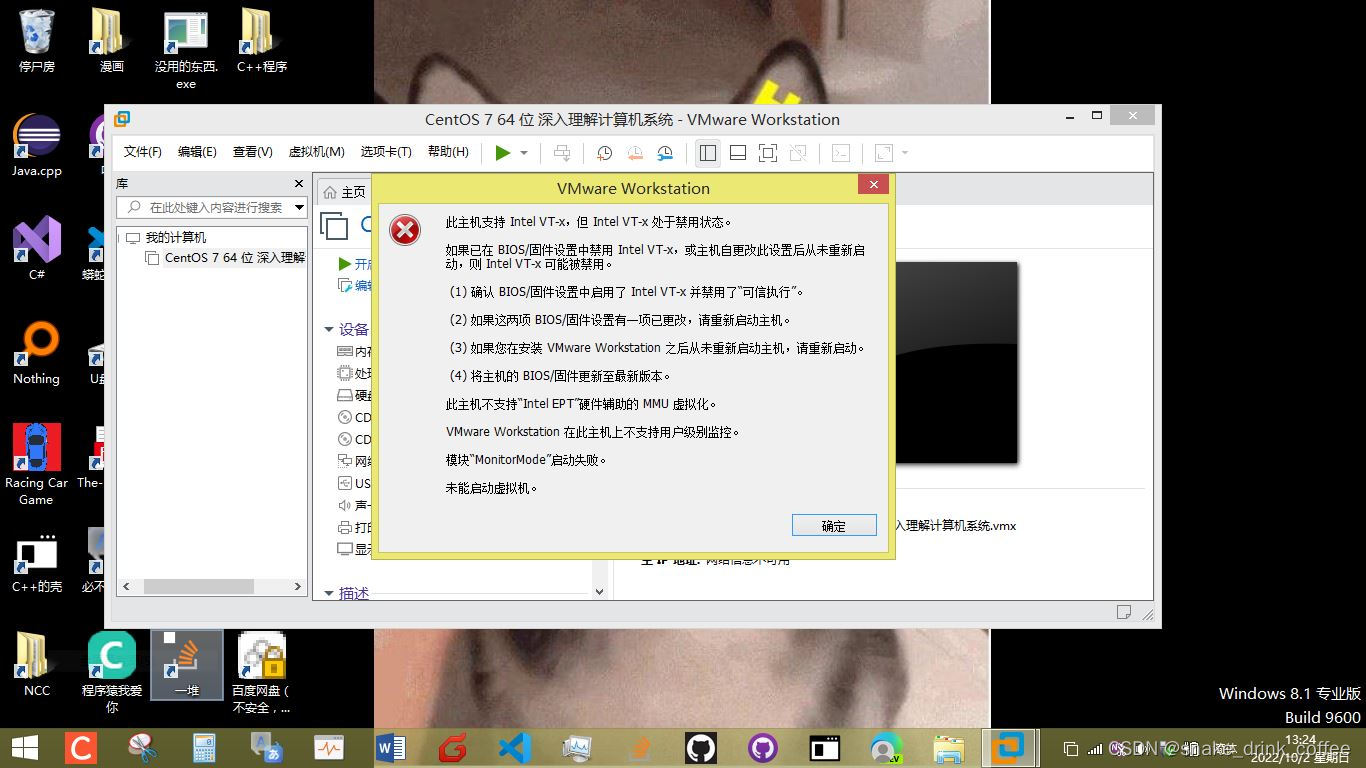Open the power options dropdown arrow
Image resolution: width=1366 pixels, height=768 pixels.
point(524,153)
